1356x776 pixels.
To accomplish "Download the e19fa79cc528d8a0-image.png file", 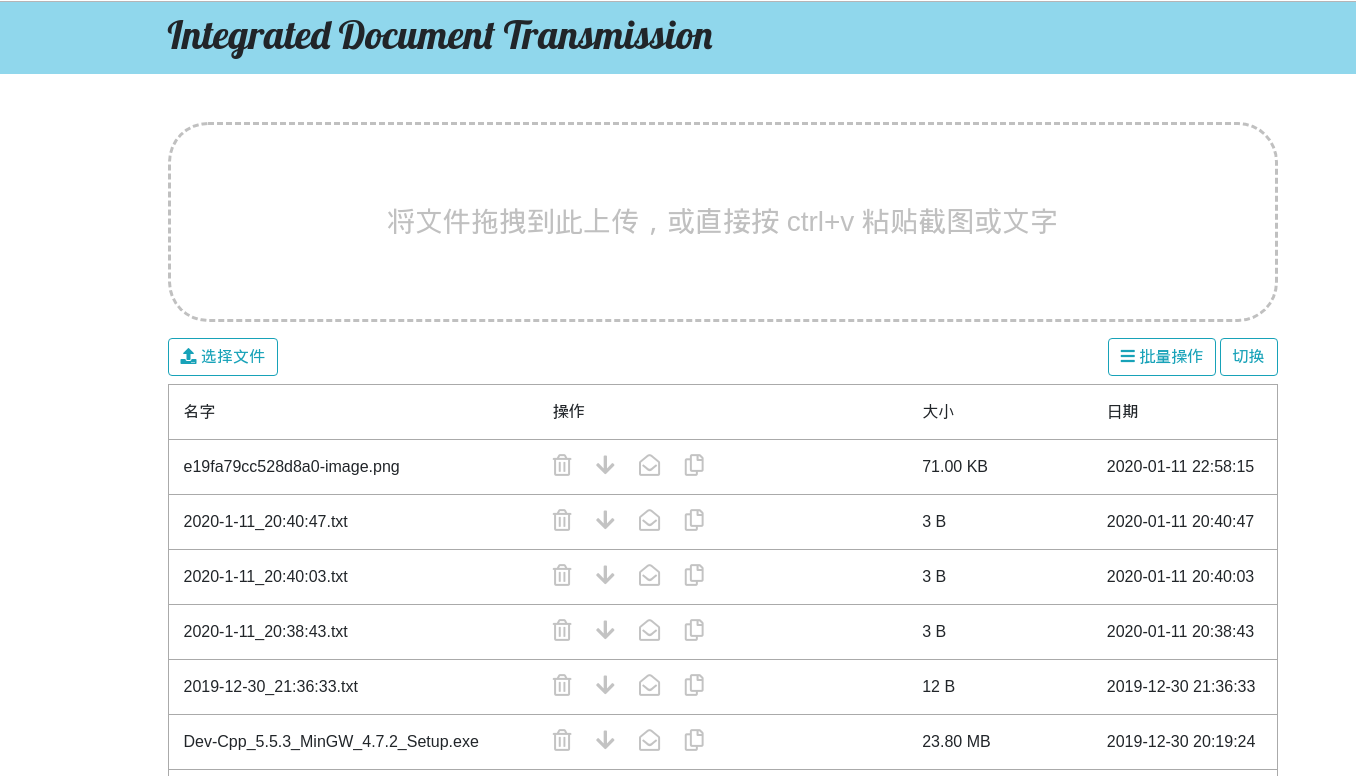I will (605, 466).
